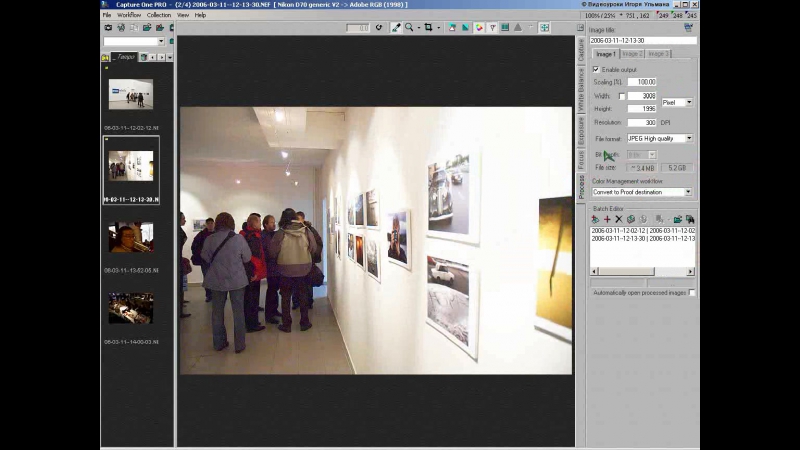Open the Collection menu

pos(159,15)
